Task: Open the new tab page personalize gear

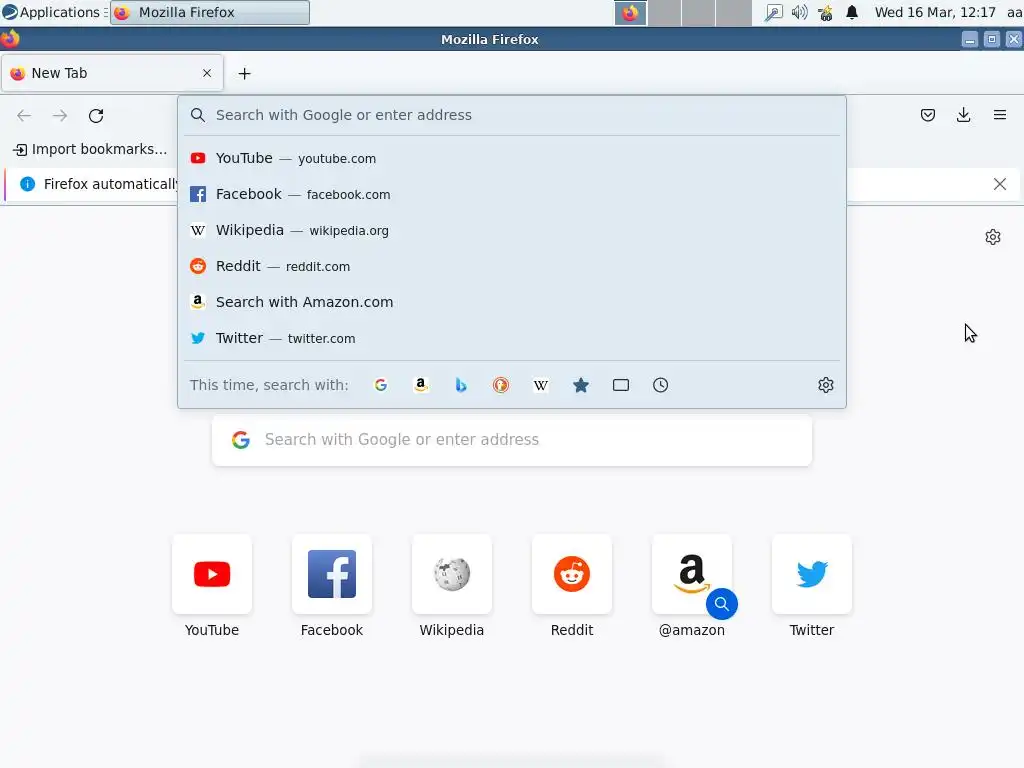Action: (x=993, y=237)
